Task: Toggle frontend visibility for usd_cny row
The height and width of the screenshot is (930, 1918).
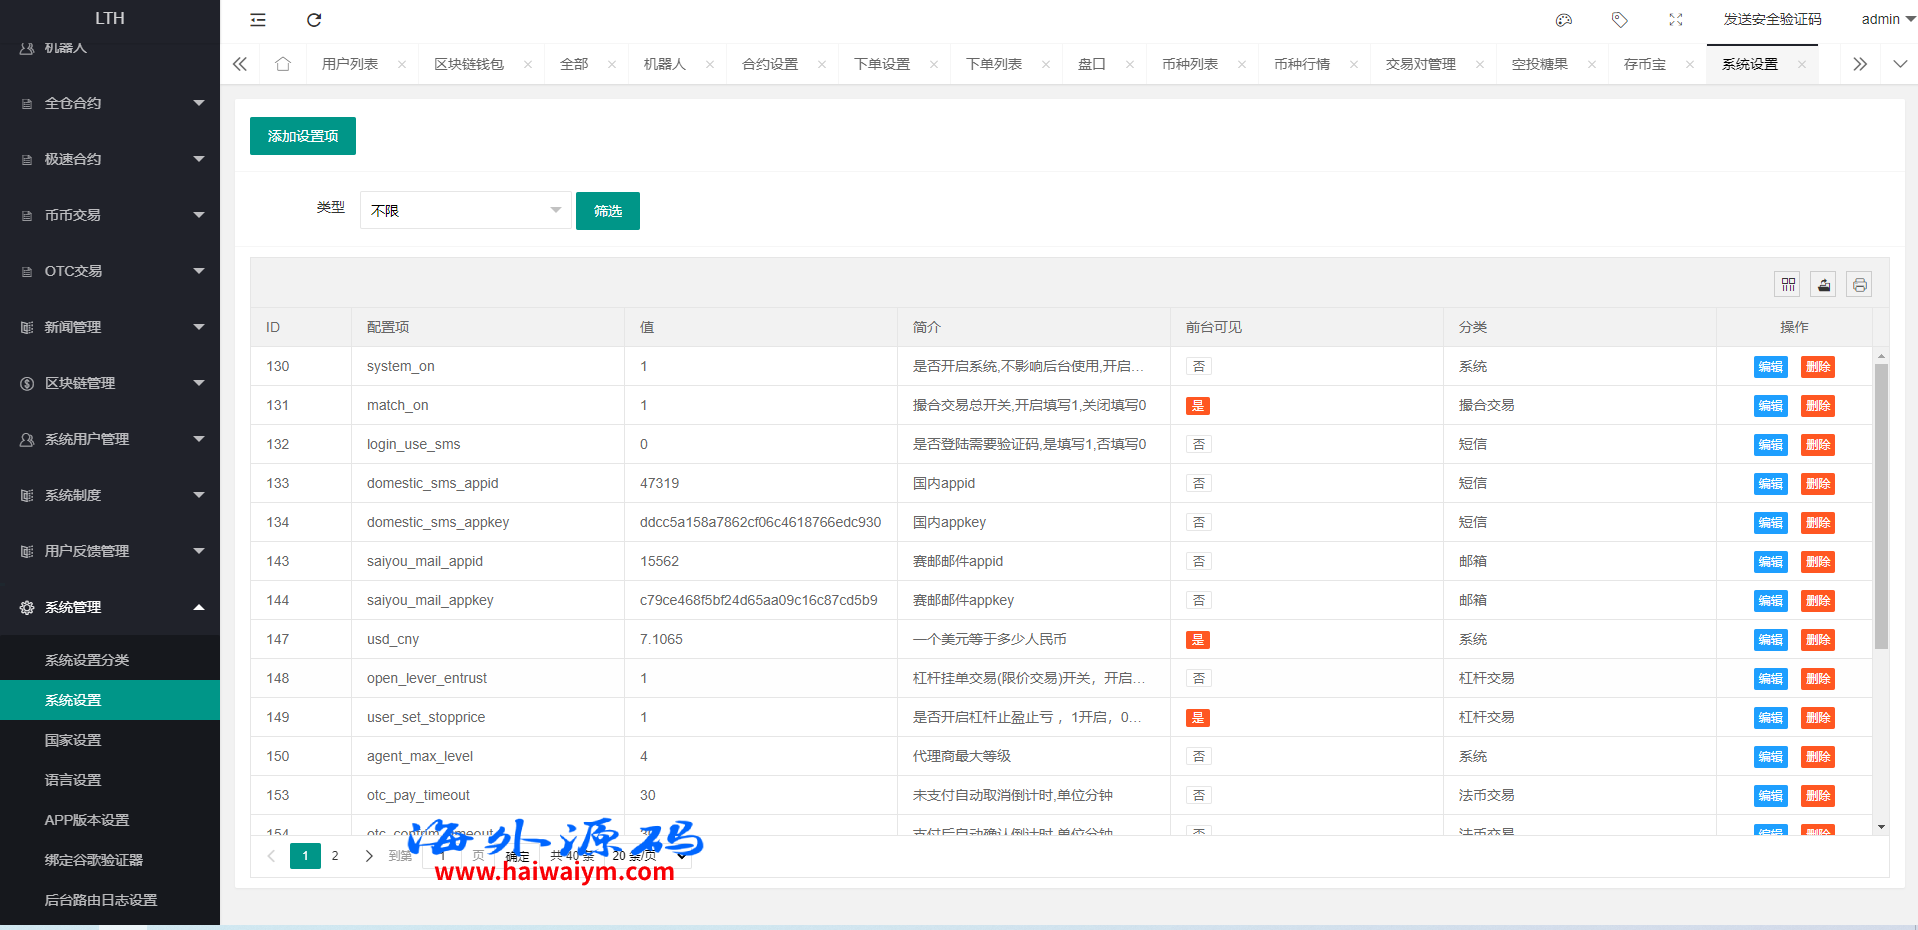Action: (1198, 640)
